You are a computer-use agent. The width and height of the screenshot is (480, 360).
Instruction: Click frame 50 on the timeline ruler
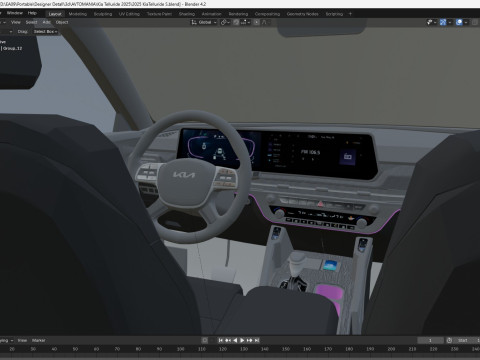75,349
